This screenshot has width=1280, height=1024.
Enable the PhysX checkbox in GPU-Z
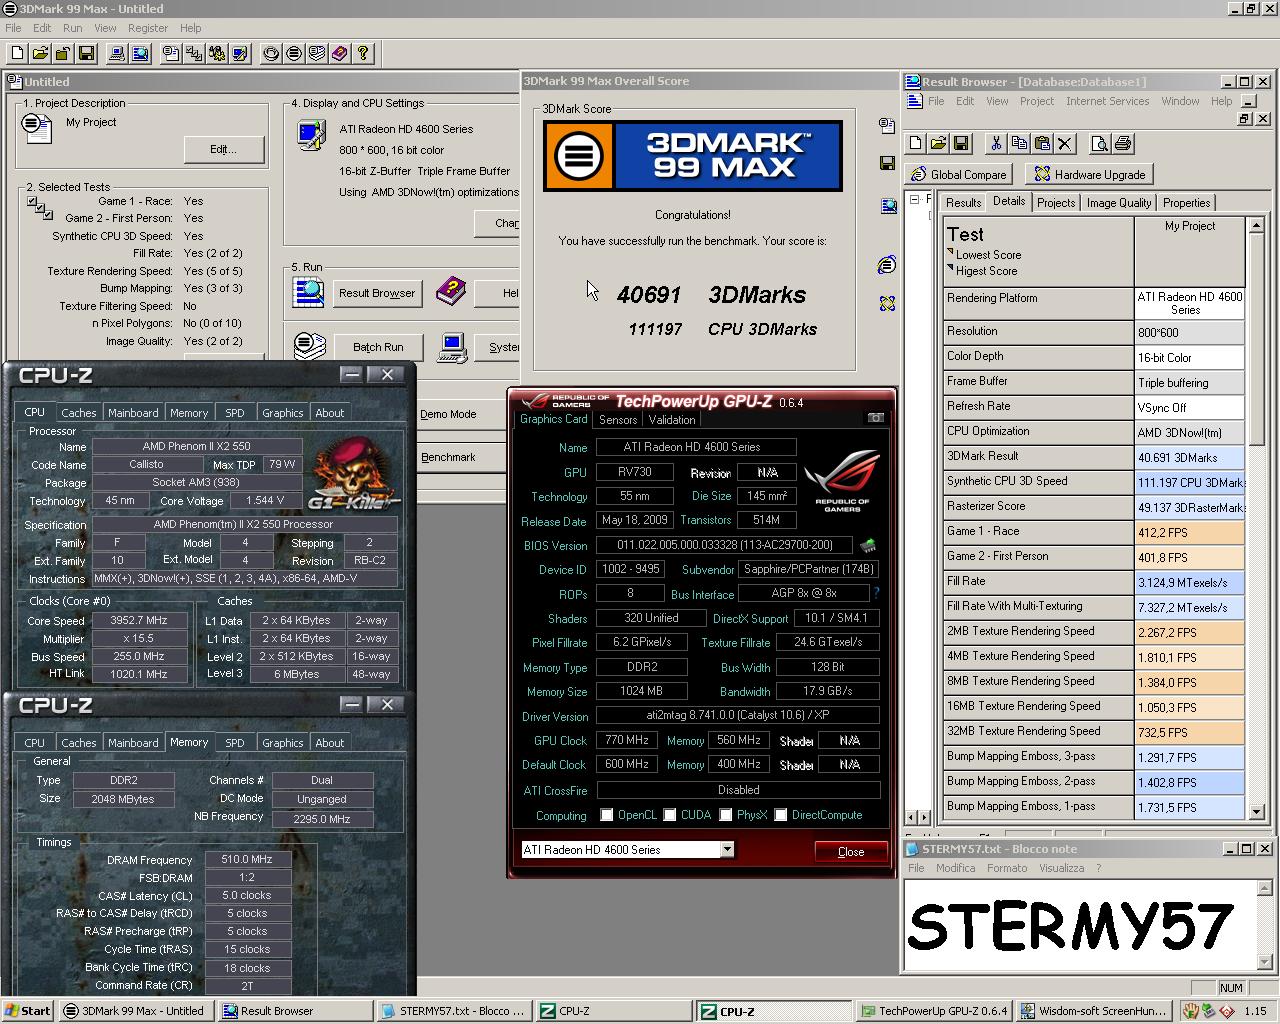pyautogui.click(x=726, y=815)
